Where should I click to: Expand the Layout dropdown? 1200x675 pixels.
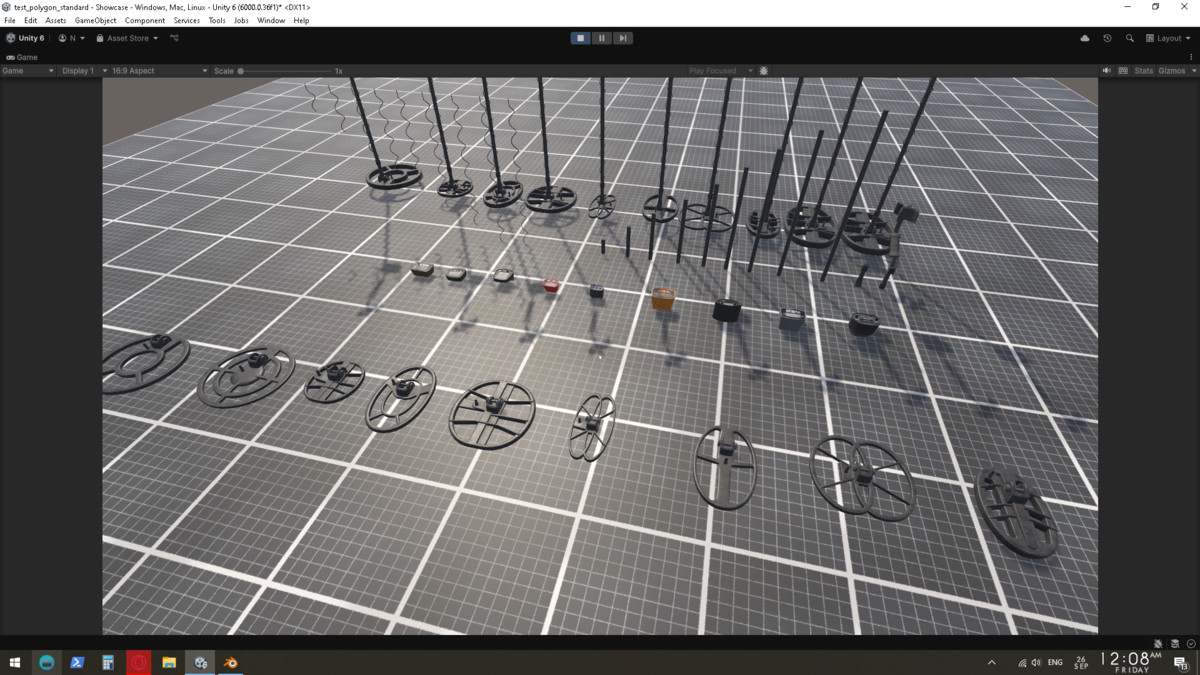(1168, 38)
